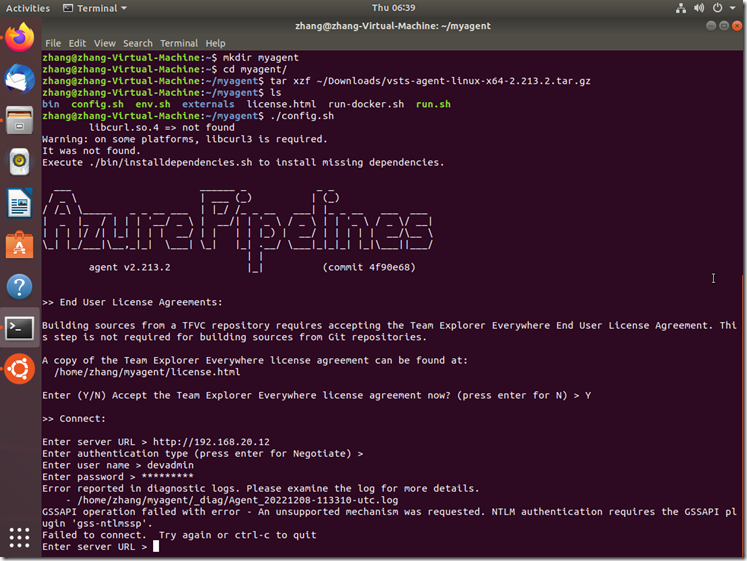The height and width of the screenshot is (561, 747).
Task: Click the text (commit 4f90e68)
Action: pos(369,267)
